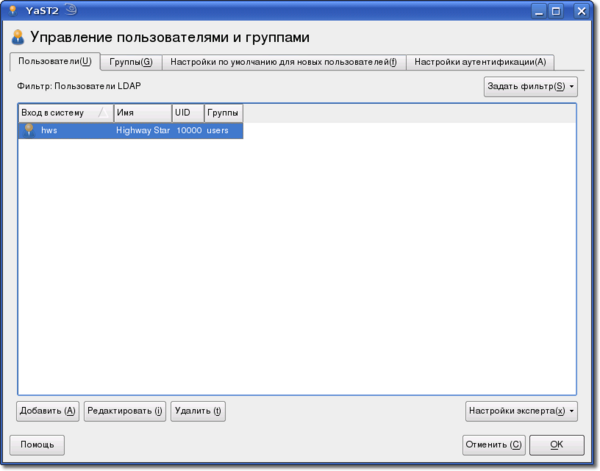Click the YaST2 title bar app icon
Image resolution: width=600 pixels, height=471 pixels.
[x=13, y=11]
